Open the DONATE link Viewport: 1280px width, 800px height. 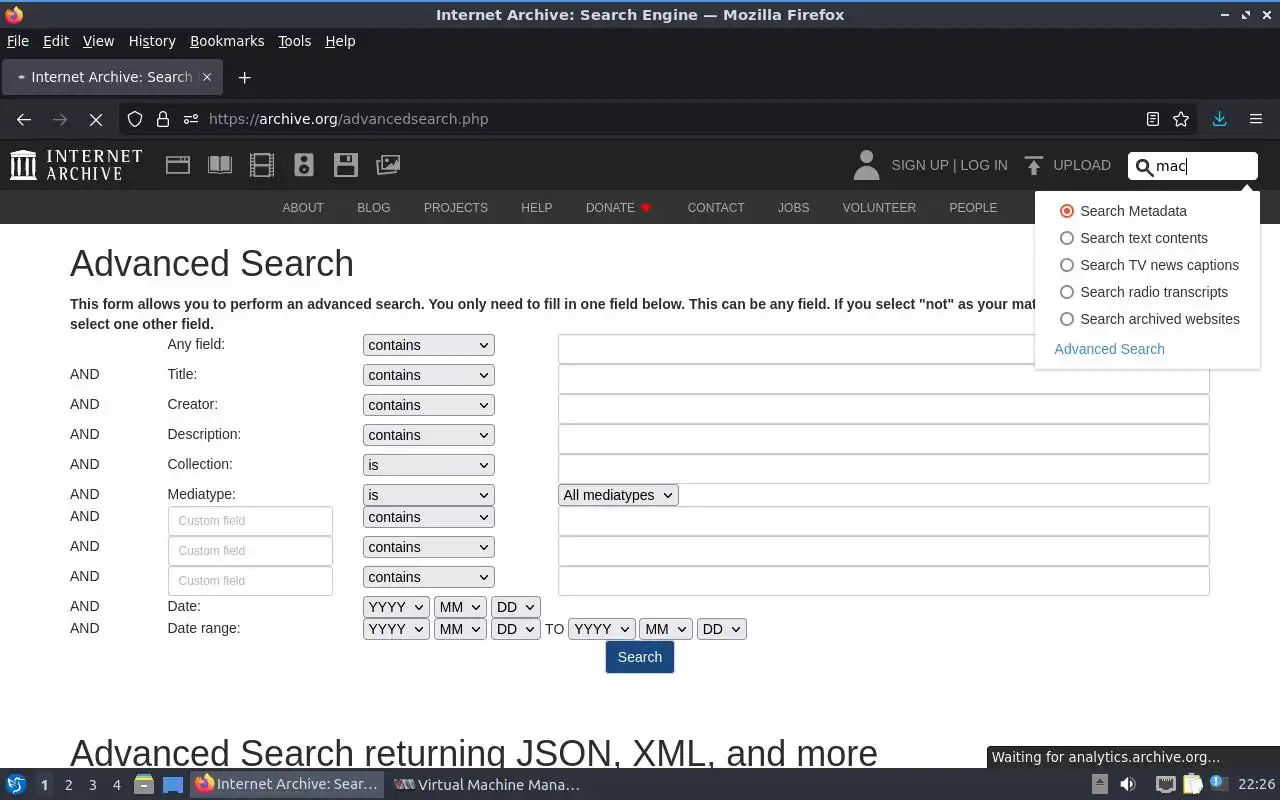coord(619,208)
